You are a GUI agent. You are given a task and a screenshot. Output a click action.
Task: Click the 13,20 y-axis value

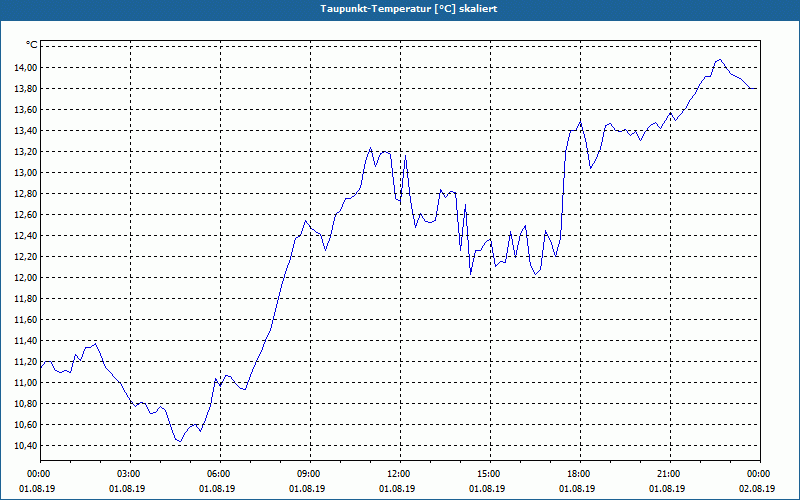pyautogui.click(x=27, y=152)
